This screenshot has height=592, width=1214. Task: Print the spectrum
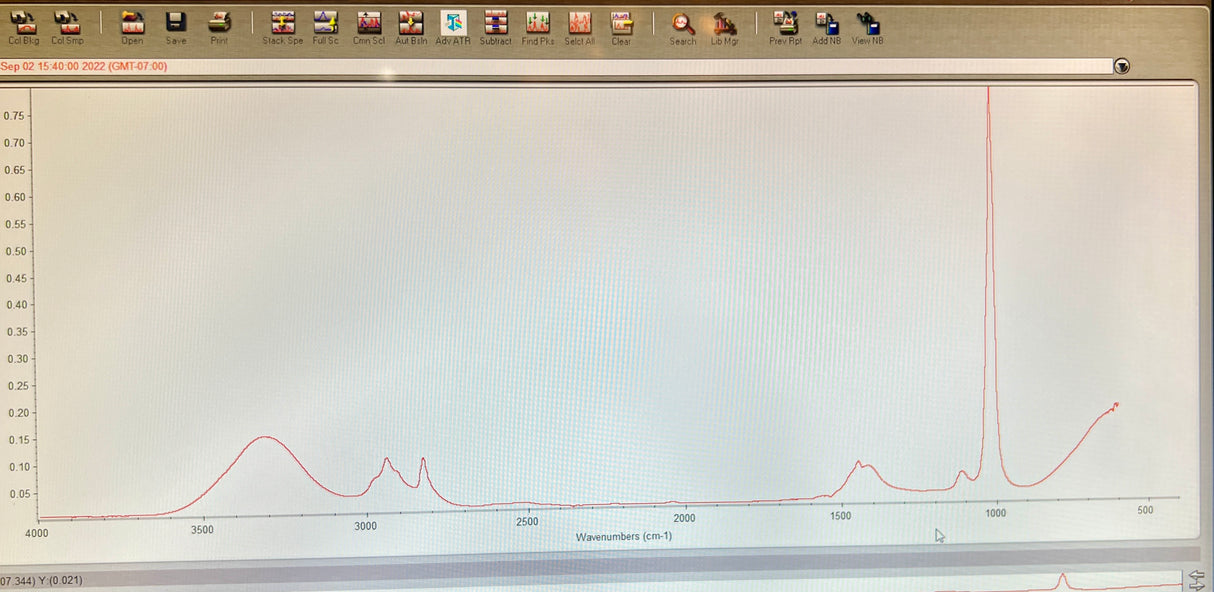tap(219, 26)
